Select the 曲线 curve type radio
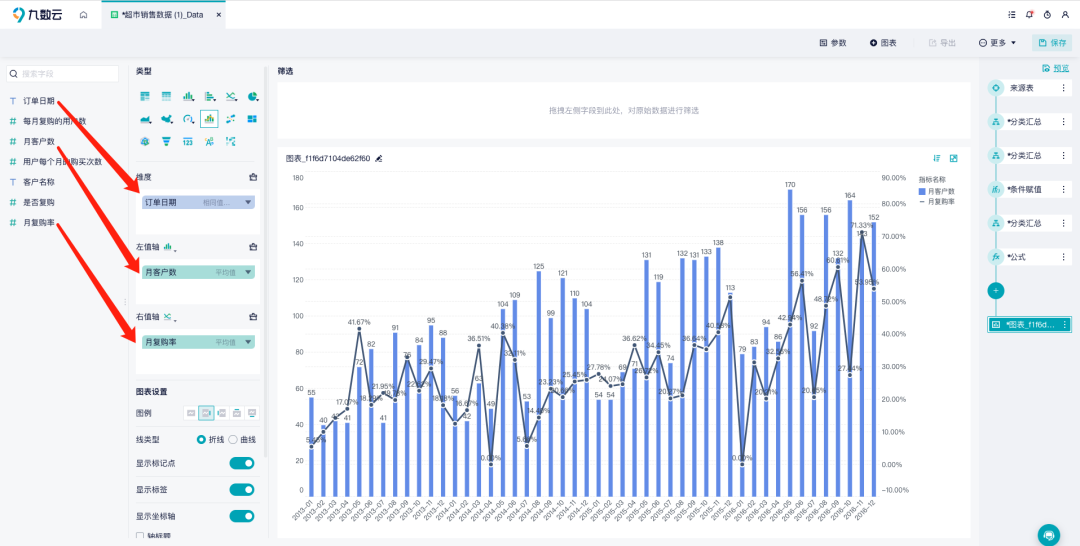Viewport: 1080px width, 546px height. tap(233, 439)
